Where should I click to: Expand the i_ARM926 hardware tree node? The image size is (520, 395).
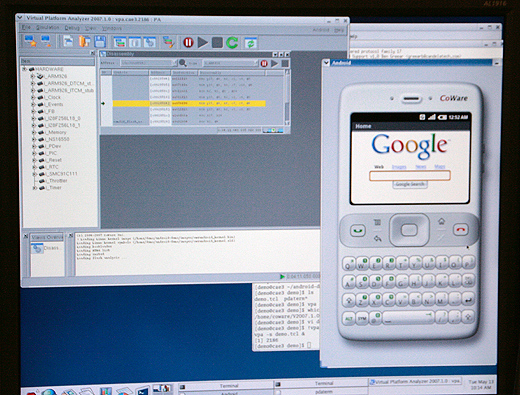tap(33, 76)
